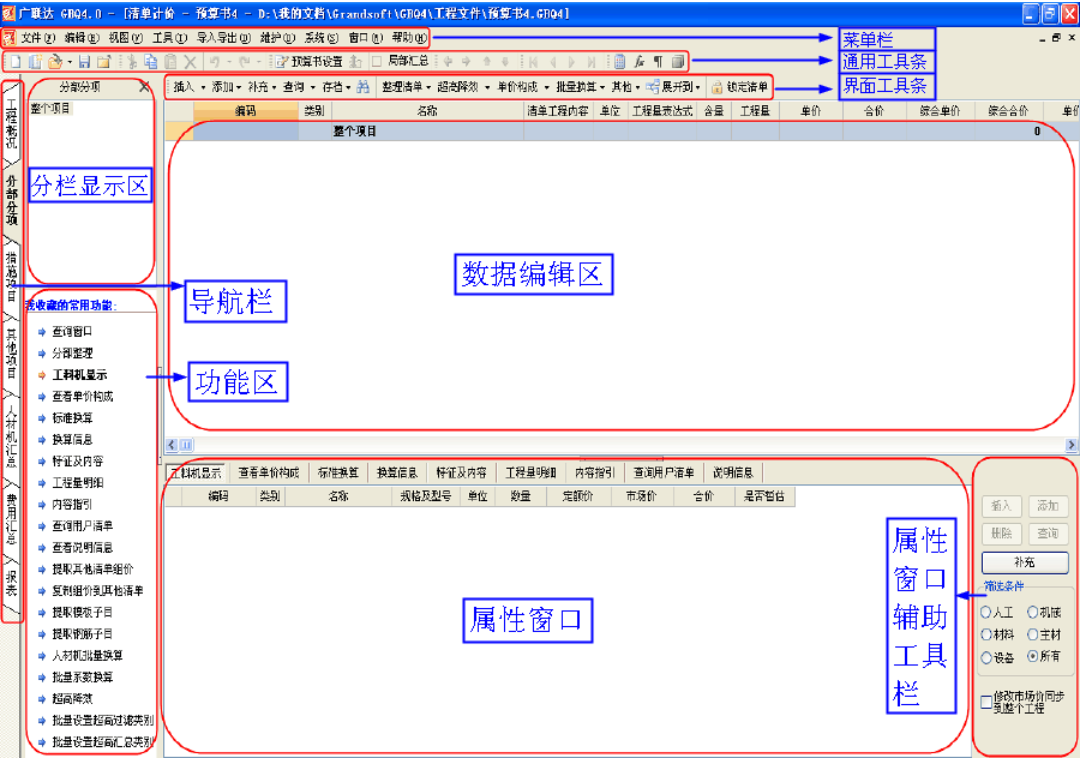Click the 锁定清单 lock icon
Viewport: 1083px width, 761px height.
coord(717,87)
